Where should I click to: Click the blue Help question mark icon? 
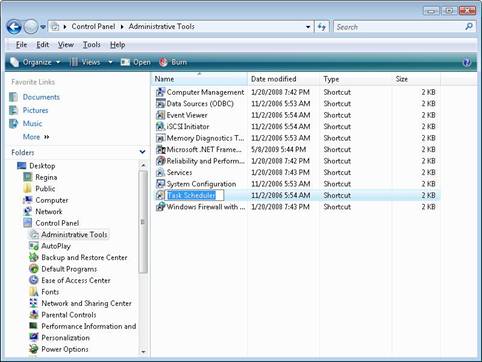(x=467, y=62)
